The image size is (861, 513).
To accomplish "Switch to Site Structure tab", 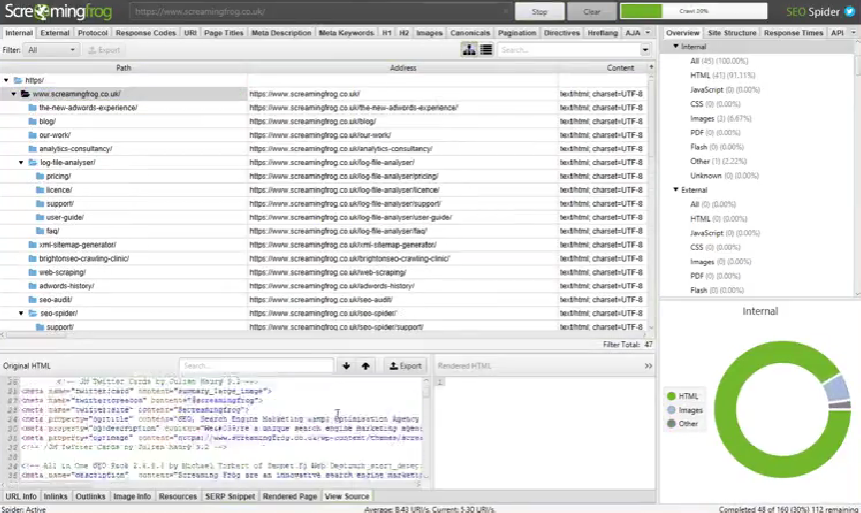I will pyautogui.click(x=732, y=33).
